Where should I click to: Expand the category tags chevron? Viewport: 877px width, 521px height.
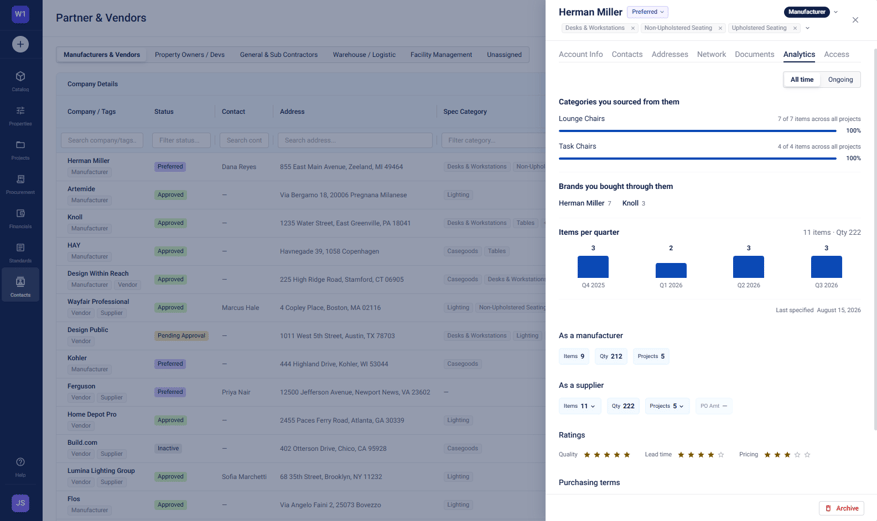[807, 28]
